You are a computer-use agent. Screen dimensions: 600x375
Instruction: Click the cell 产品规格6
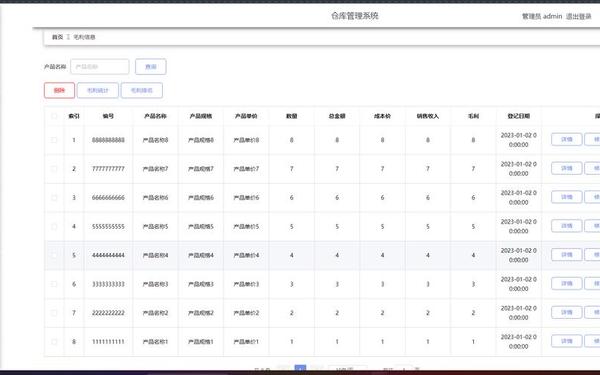click(201, 197)
